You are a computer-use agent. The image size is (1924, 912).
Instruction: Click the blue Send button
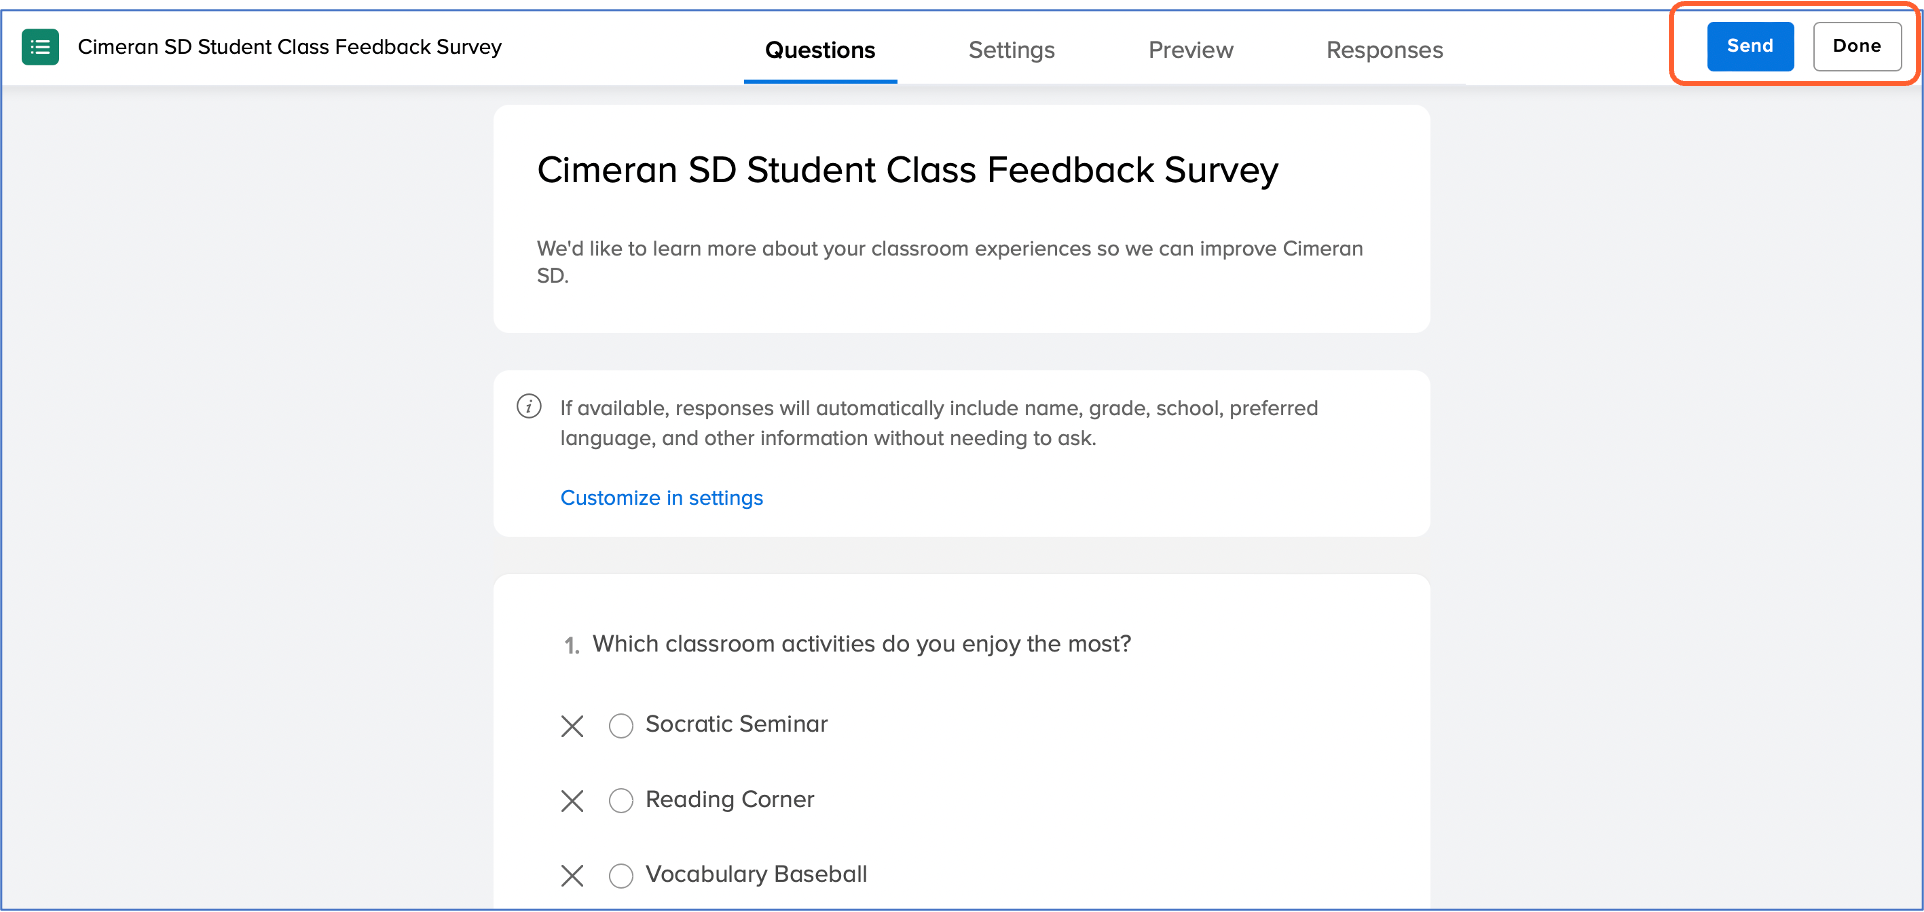click(1749, 46)
